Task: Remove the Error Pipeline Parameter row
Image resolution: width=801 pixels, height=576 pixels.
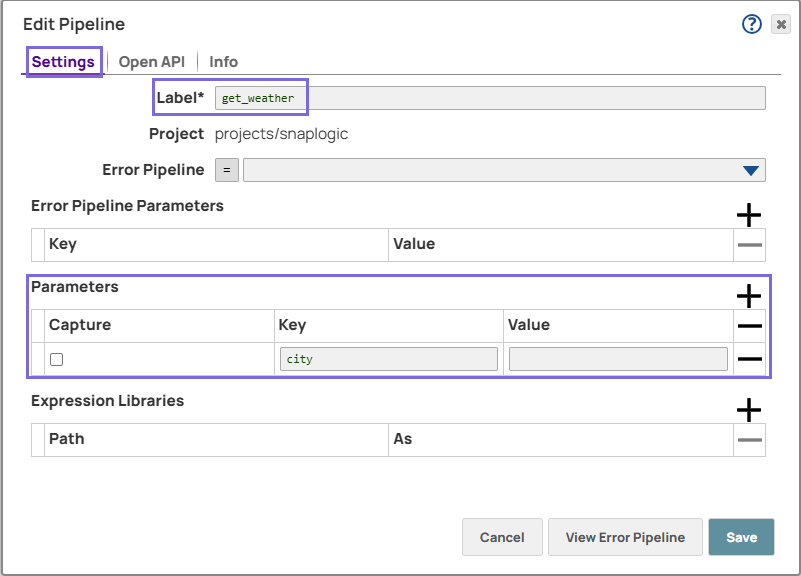Action: pos(748,243)
